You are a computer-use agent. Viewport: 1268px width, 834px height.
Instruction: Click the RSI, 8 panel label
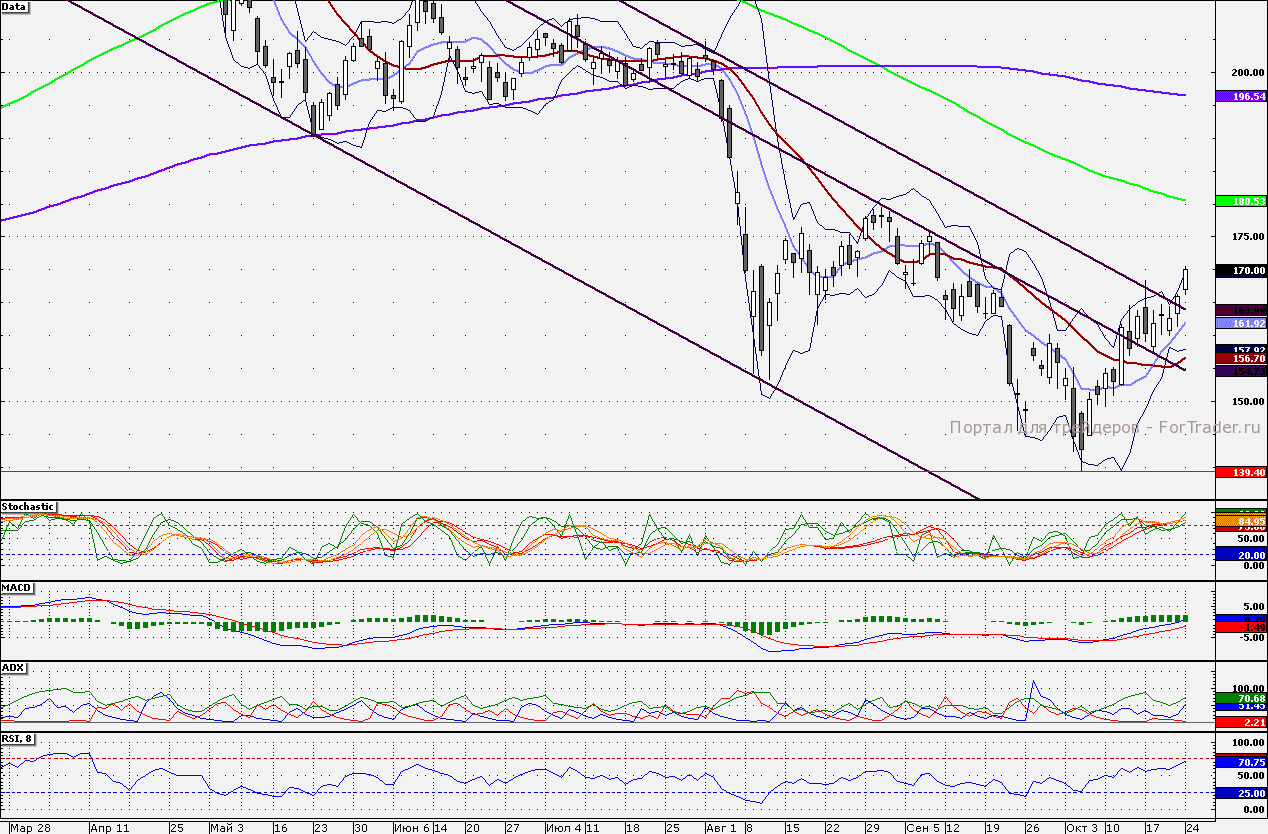18,737
